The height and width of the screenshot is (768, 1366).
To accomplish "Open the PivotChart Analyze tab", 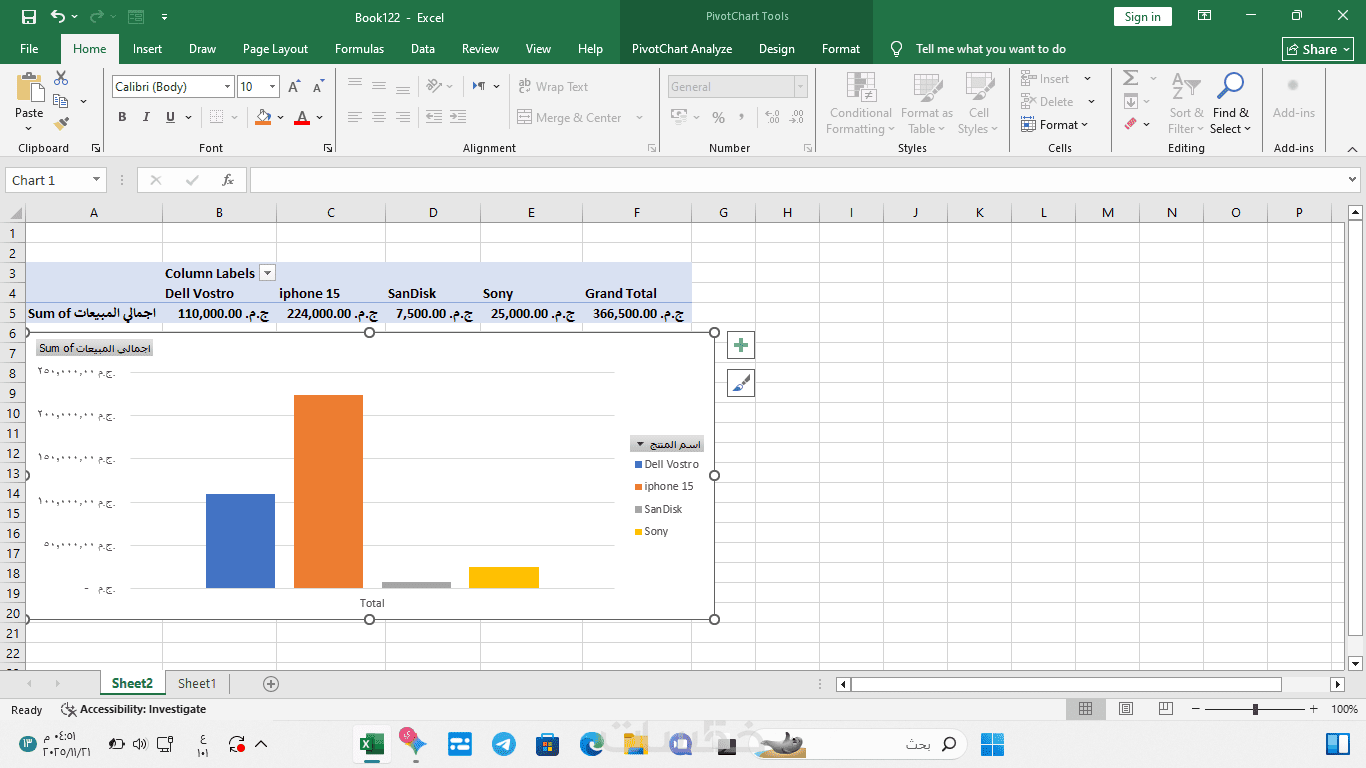I will click(x=682, y=49).
